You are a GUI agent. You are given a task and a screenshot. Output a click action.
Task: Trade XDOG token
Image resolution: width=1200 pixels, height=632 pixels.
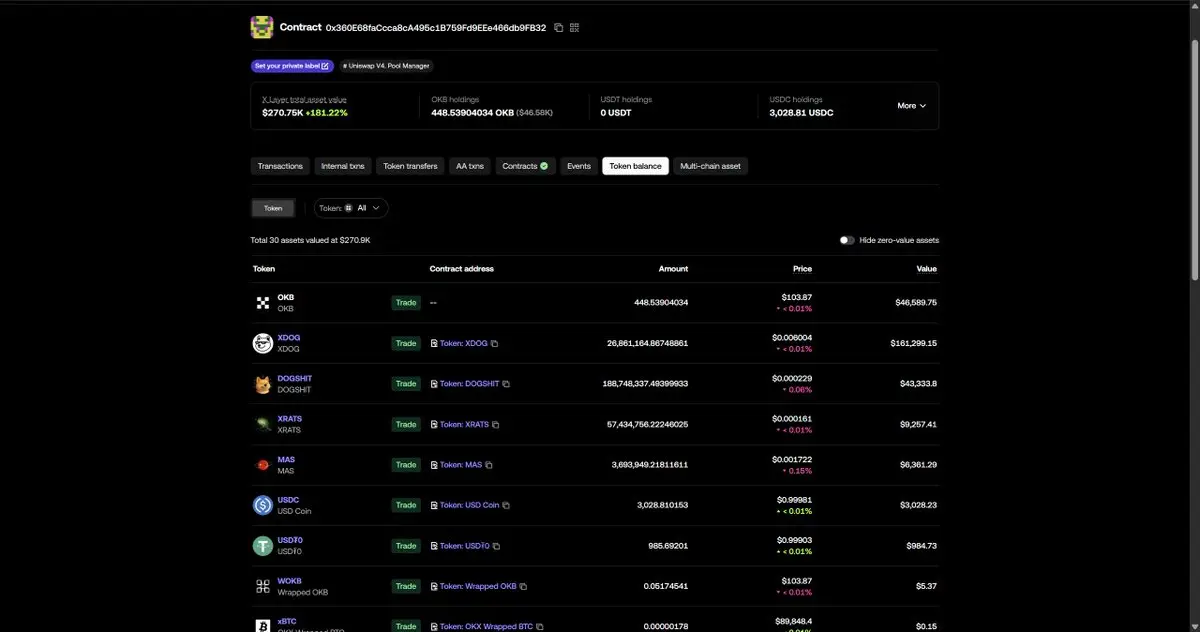(406, 343)
